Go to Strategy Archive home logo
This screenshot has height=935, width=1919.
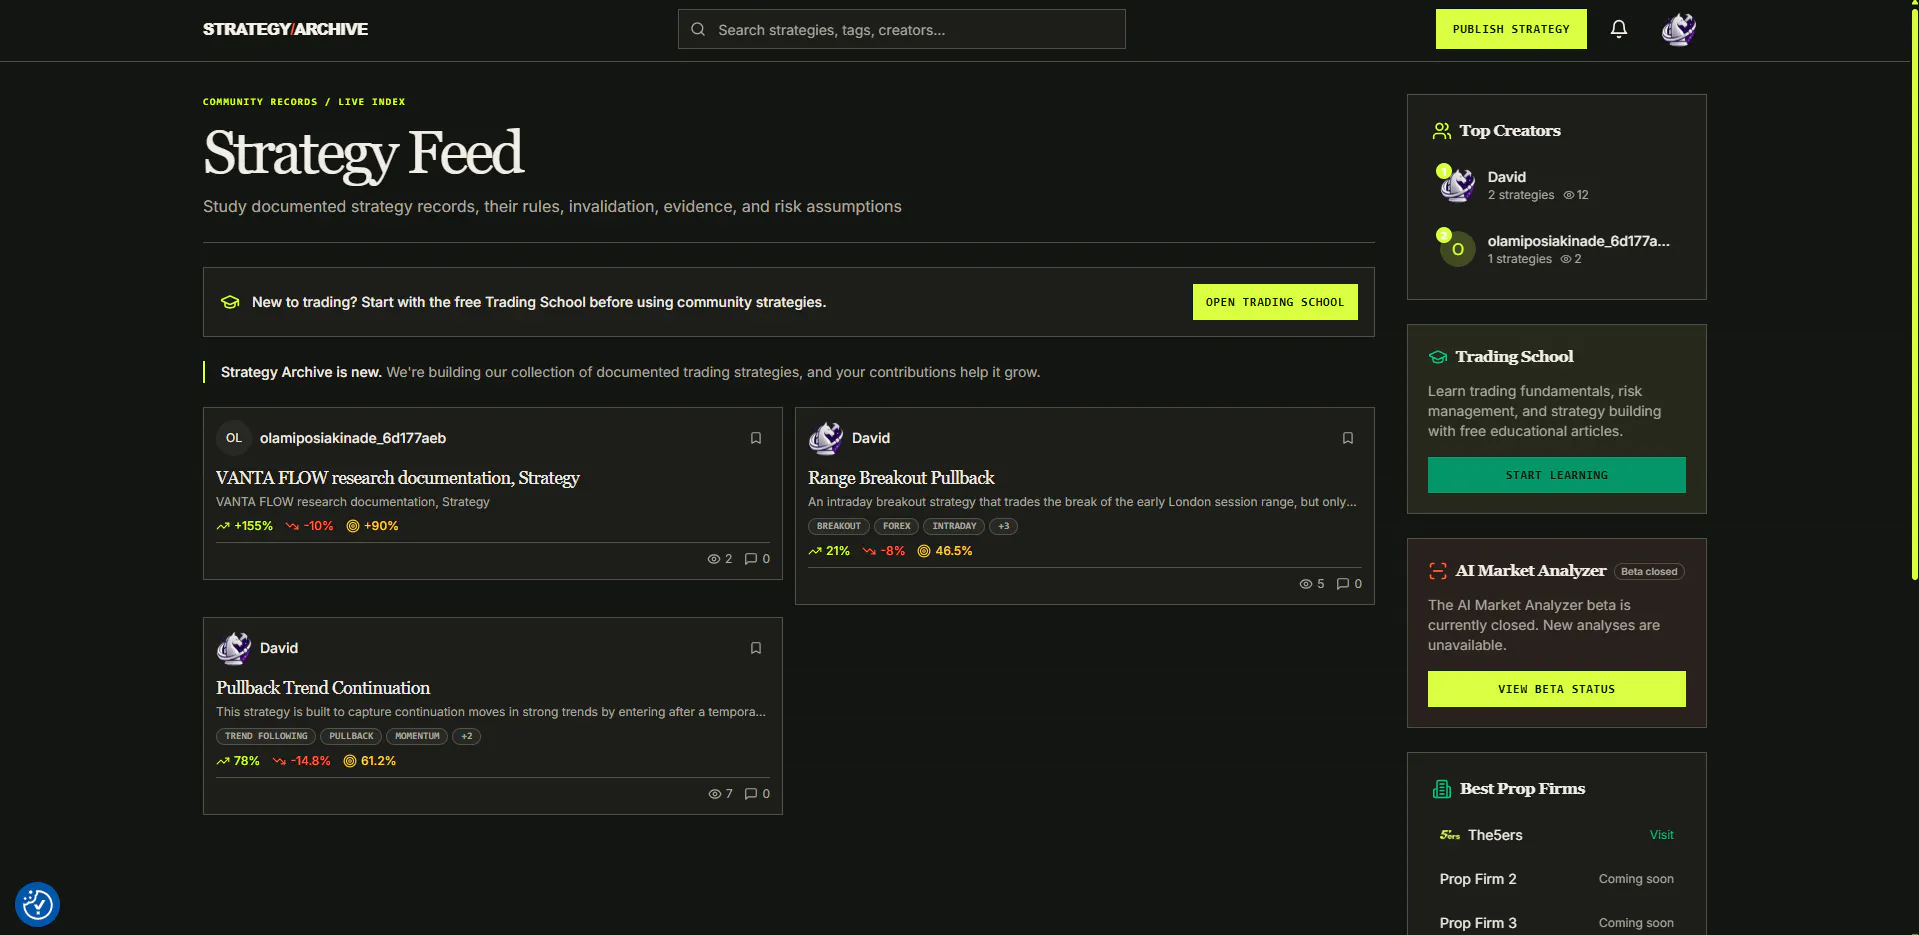click(x=285, y=29)
